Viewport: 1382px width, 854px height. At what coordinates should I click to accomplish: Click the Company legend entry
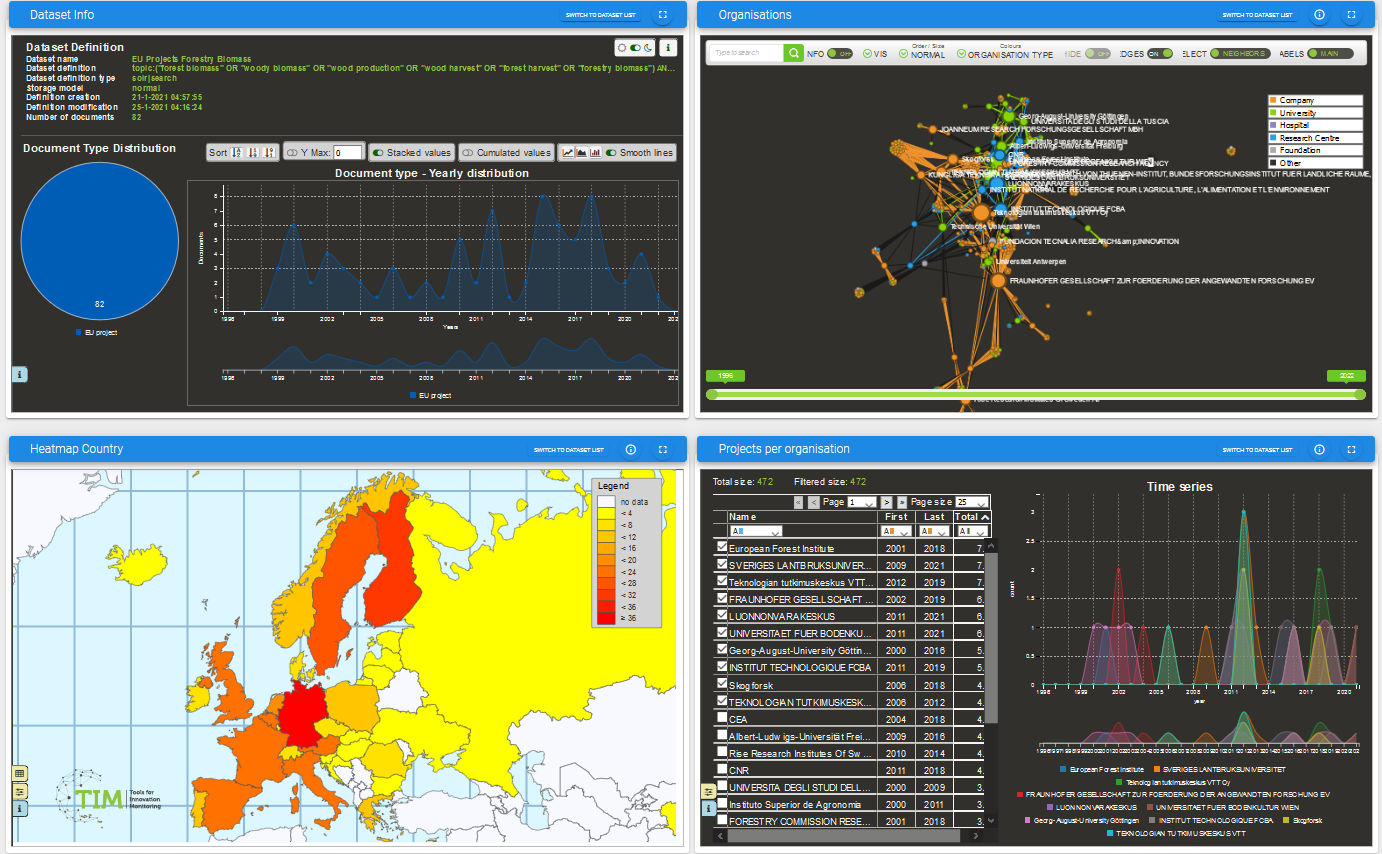pyautogui.click(x=1315, y=100)
